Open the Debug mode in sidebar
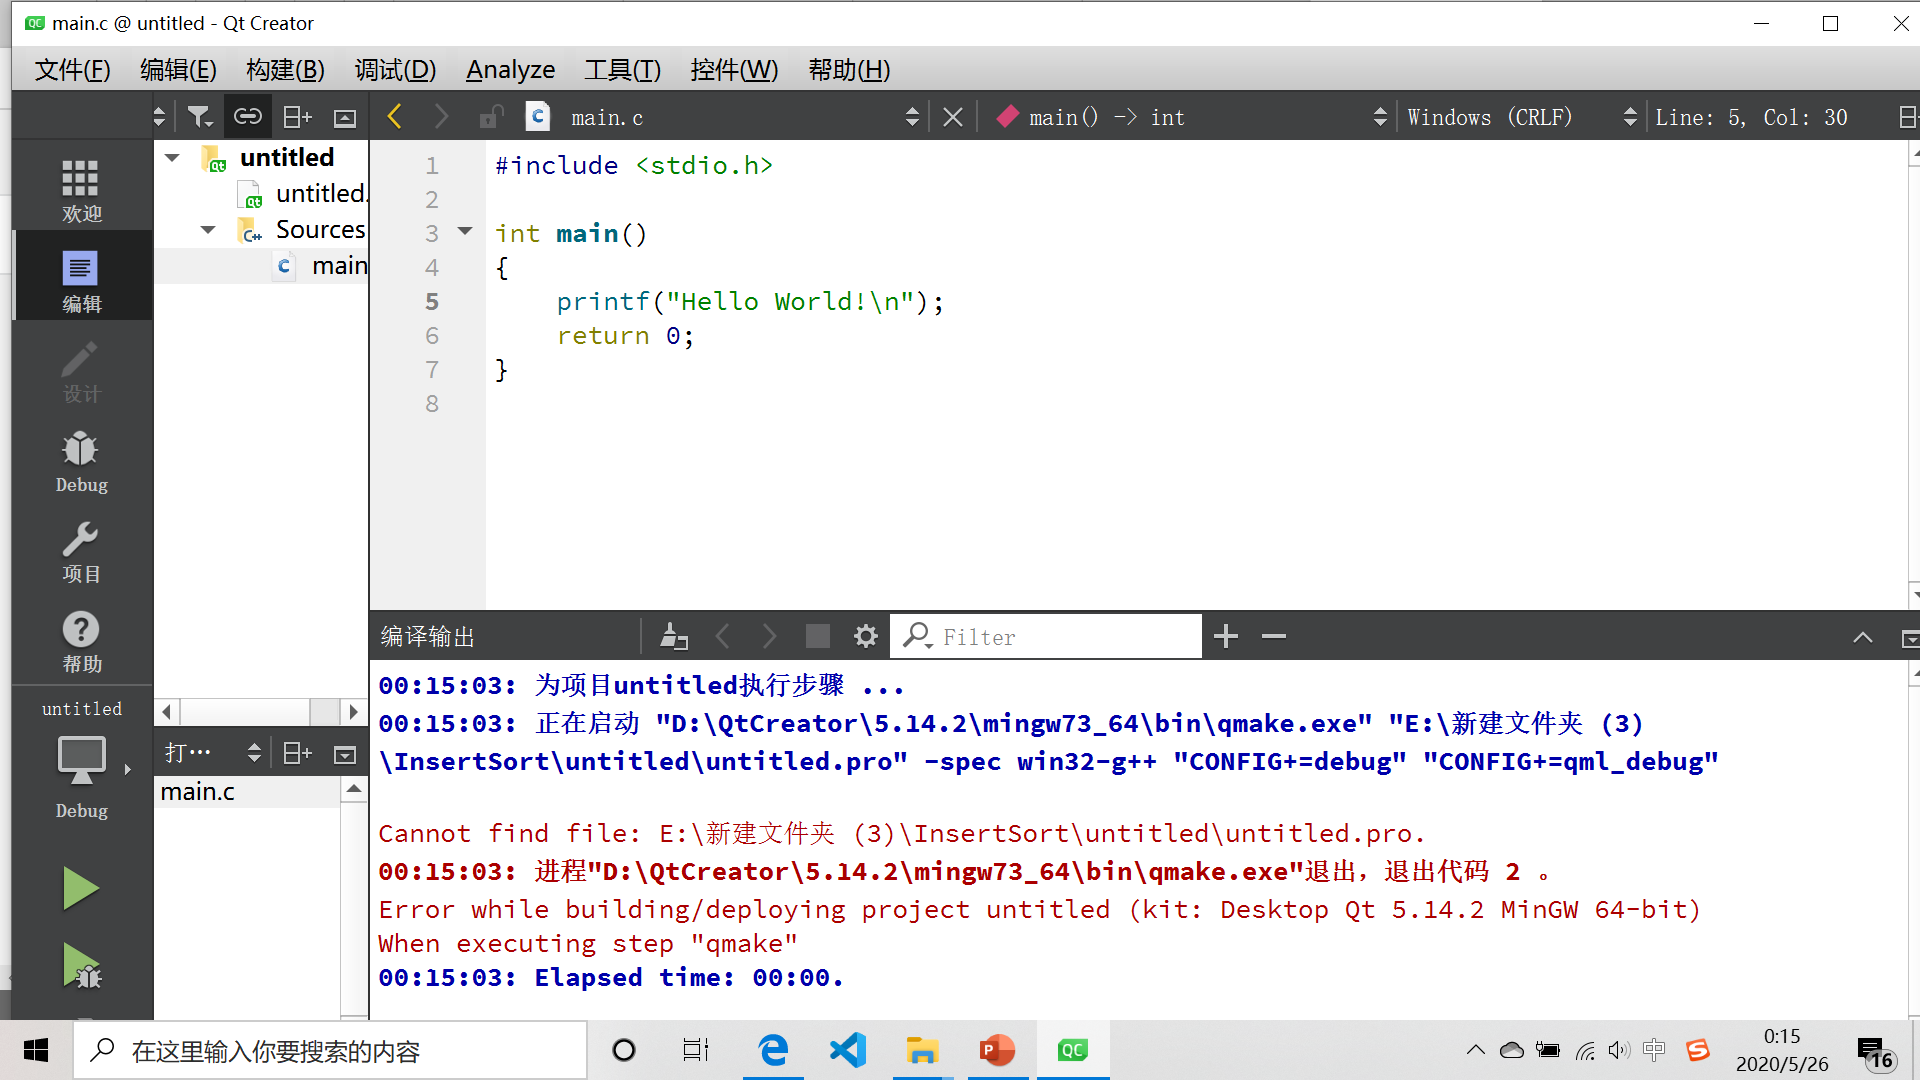Image resolution: width=1920 pixels, height=1080 pixels. [x=81, y=462]
